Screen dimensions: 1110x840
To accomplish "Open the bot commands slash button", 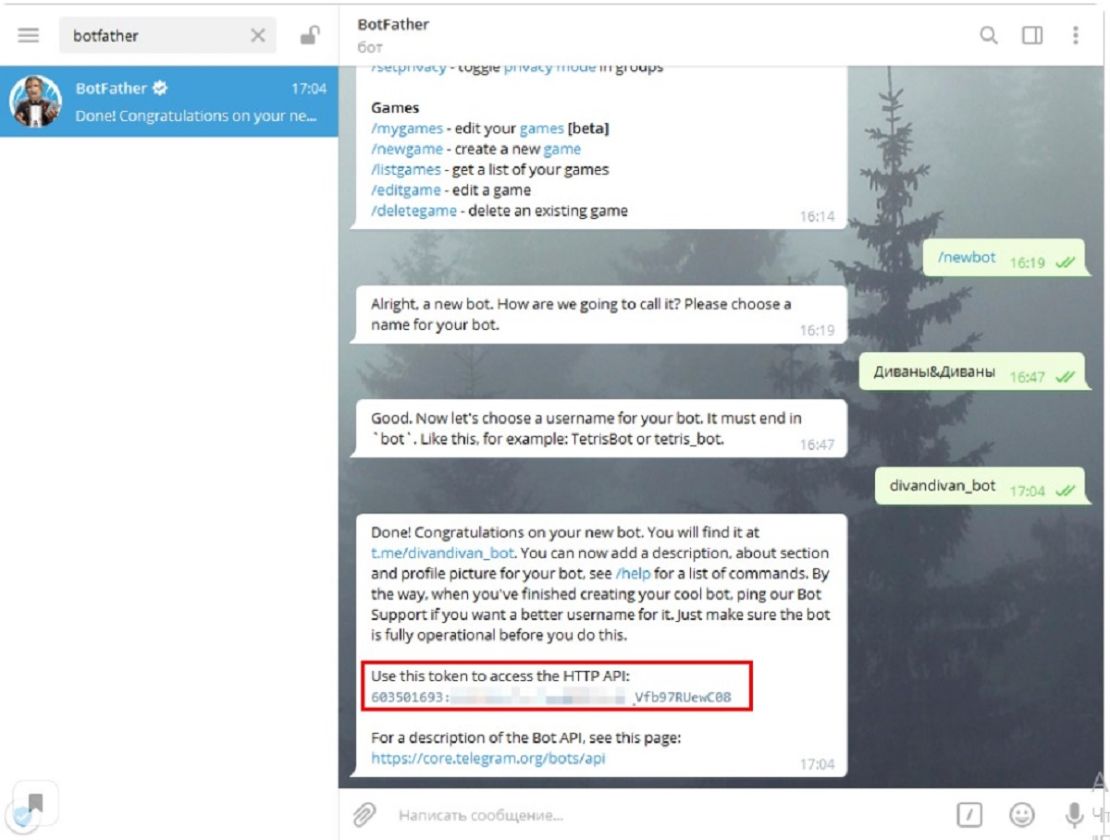I will point(969,815).
